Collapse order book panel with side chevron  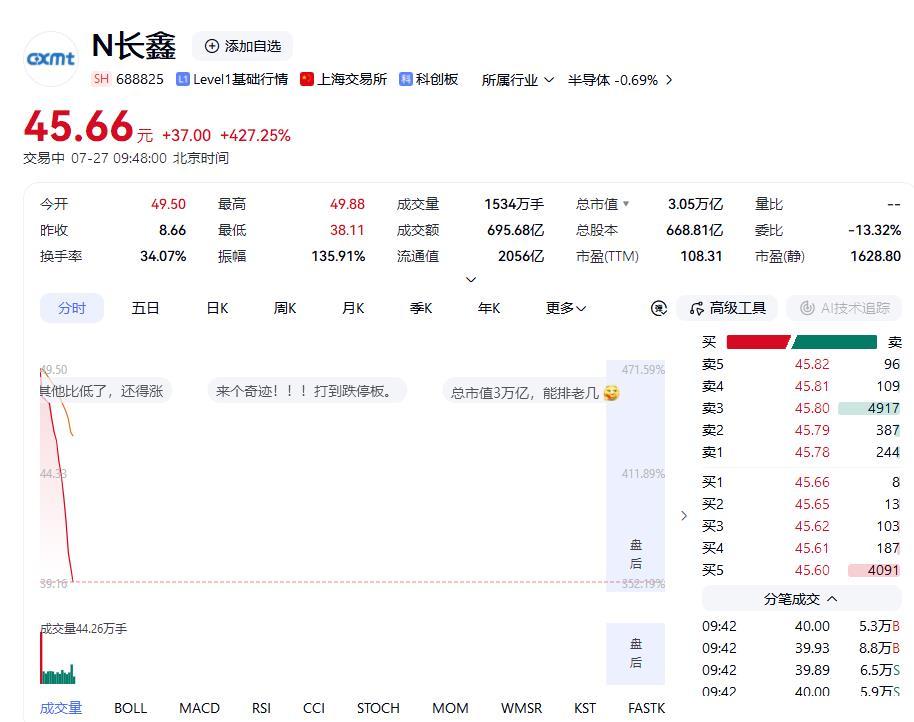click(684, 516)
